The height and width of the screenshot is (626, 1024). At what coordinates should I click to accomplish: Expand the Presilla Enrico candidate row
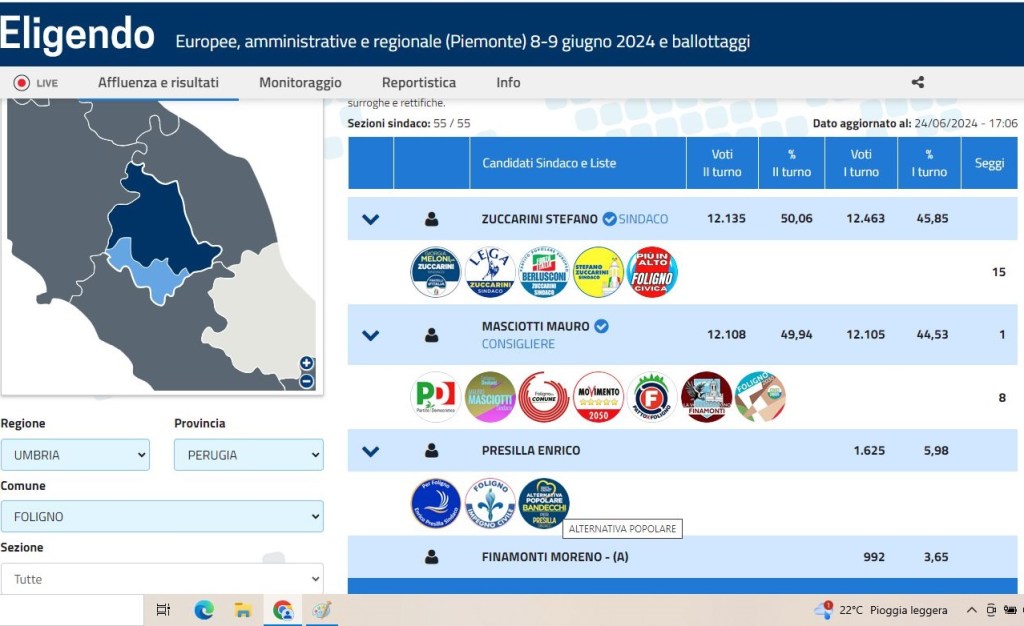(x=370, y=451)
